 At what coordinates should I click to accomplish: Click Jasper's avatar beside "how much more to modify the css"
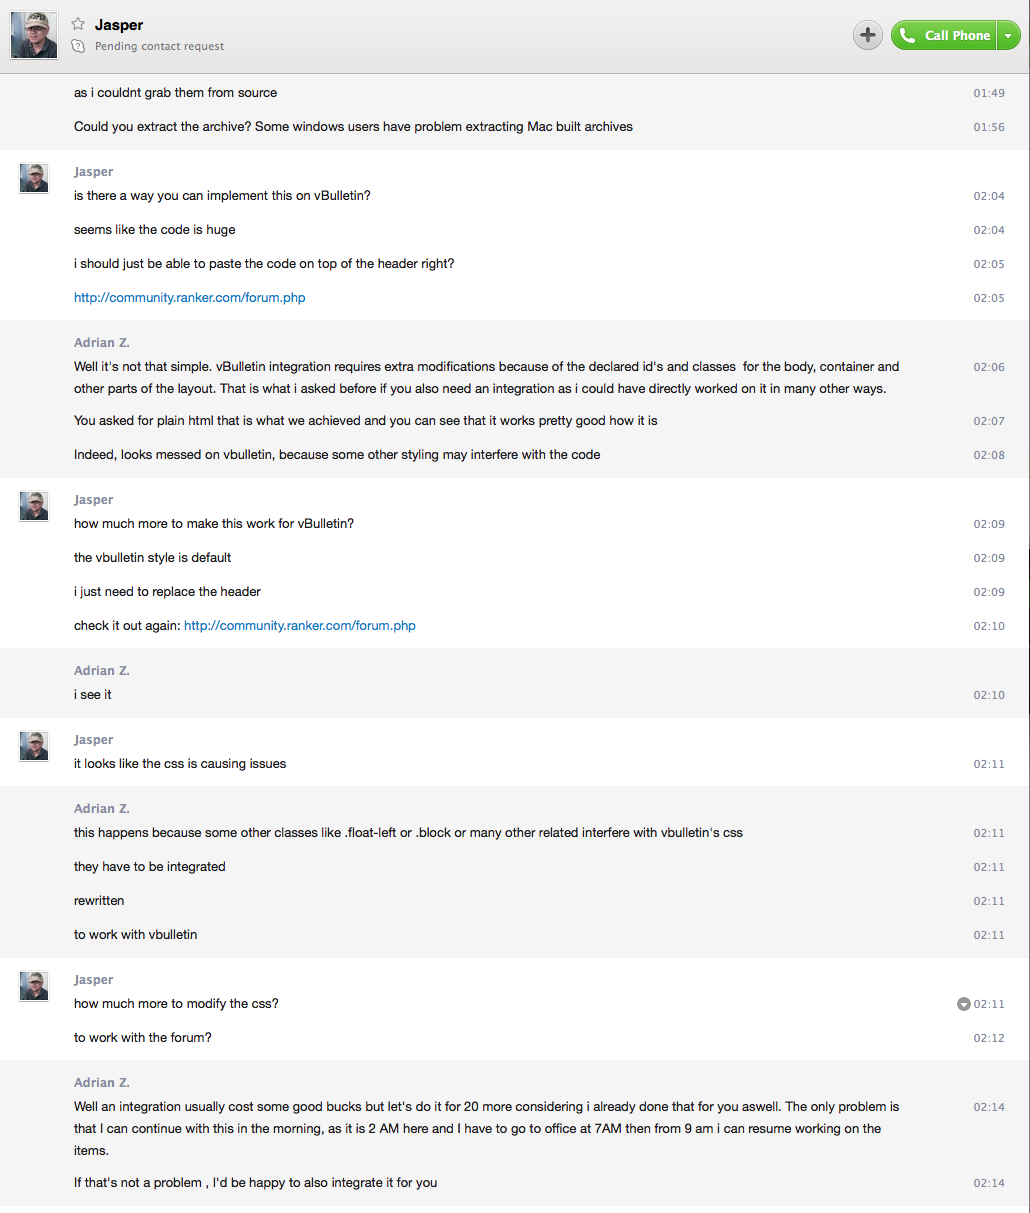coord(34,986)
